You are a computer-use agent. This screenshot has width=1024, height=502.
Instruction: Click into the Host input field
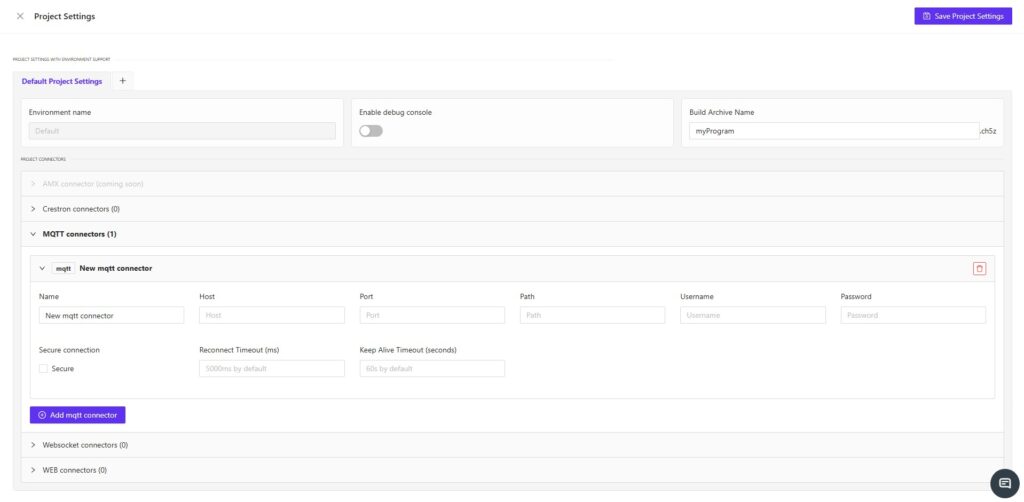point(272,315)
